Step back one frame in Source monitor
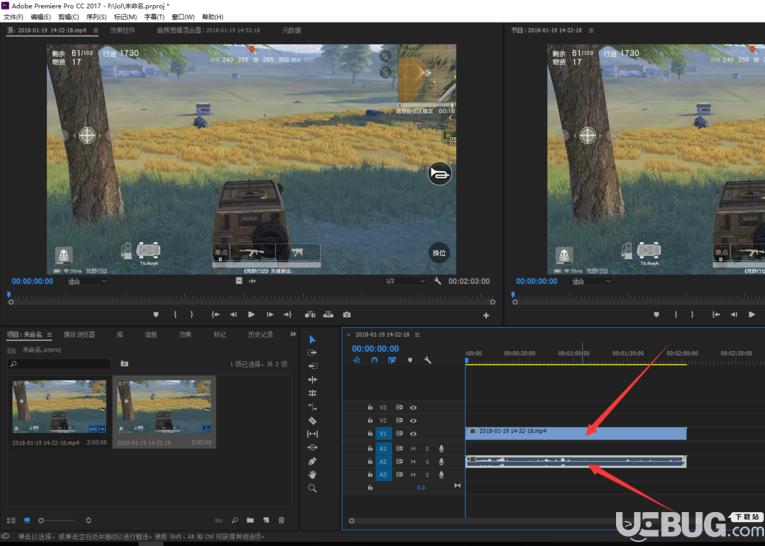 pos(233,315)
